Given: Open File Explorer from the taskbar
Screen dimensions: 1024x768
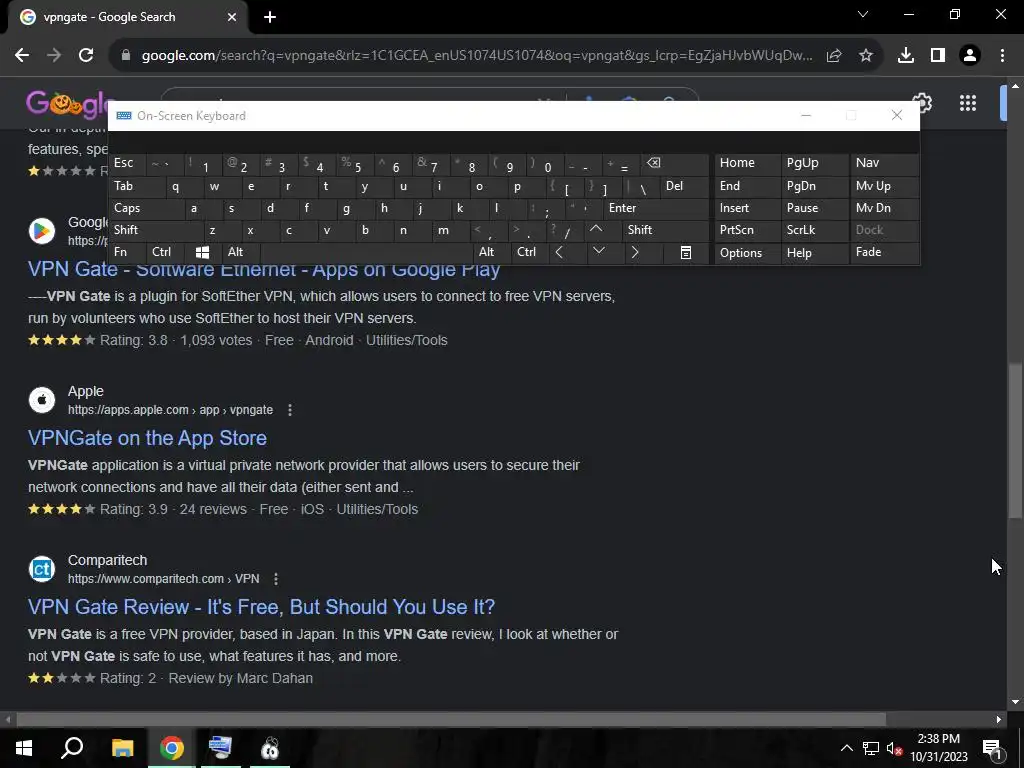Looking at the screenshot, I should click(x=122, y=748).
